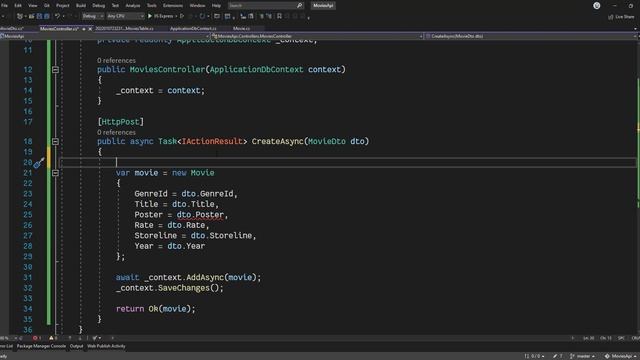Pin the MoviesController.cs tab
This screenshot has width=640, height=360.
[84, 29]
